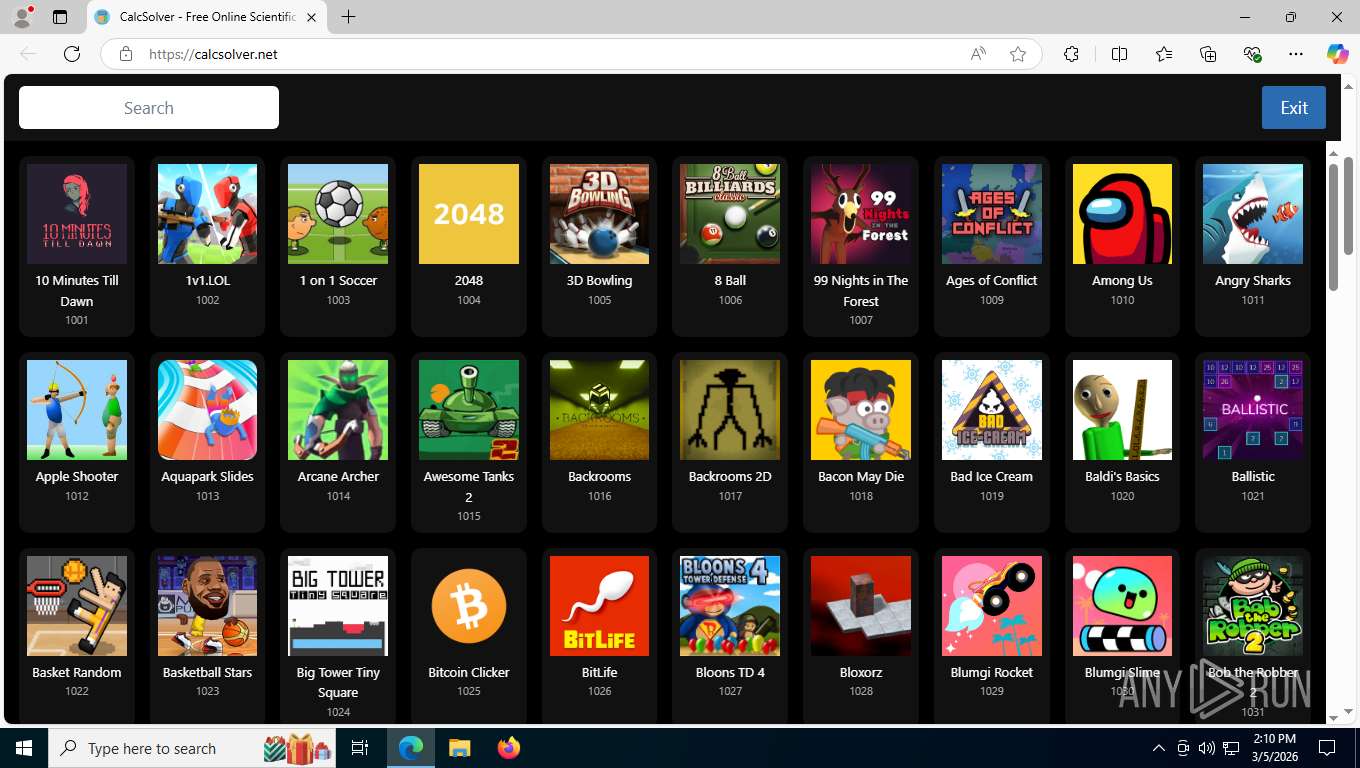The width and height of the screenshot is (1360, 768).
Task: Open the notification center
Action: pos(1327,748)
